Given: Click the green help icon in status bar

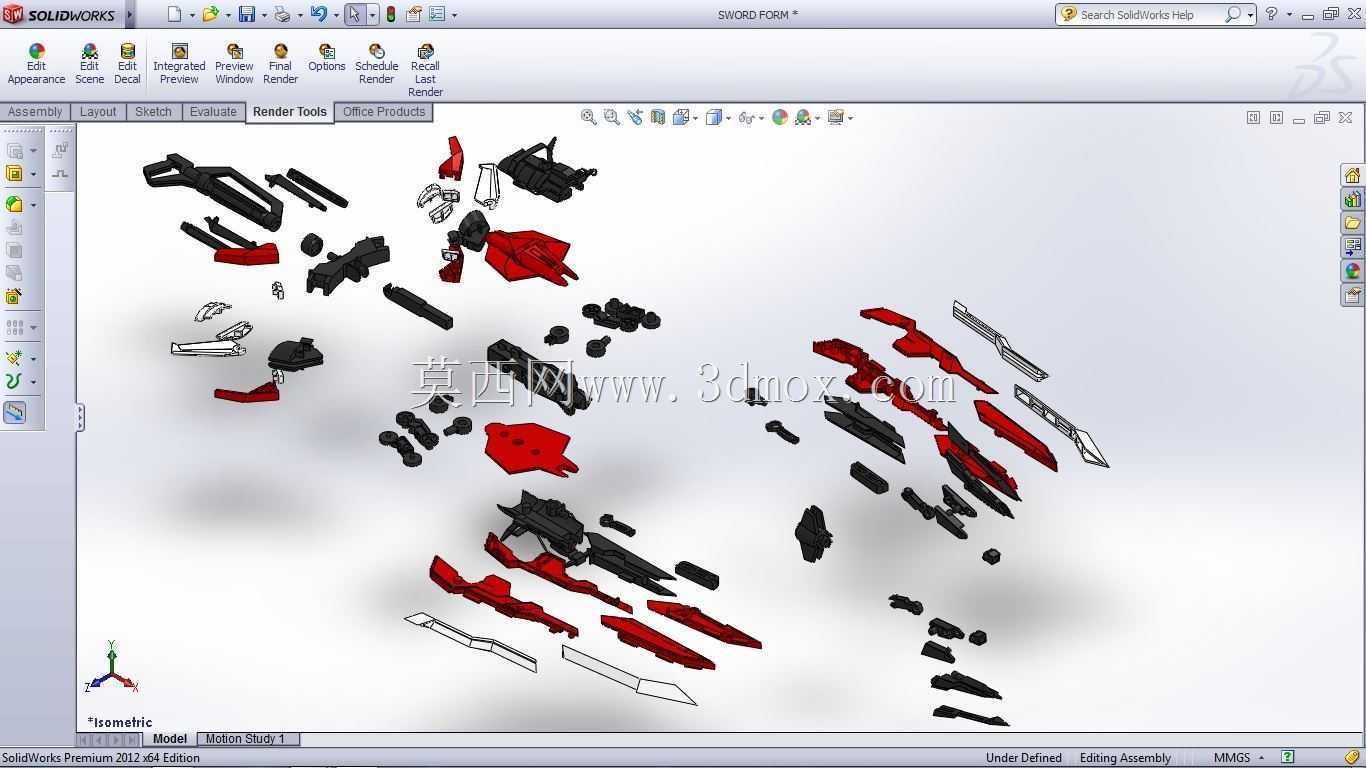Looking at the screenshot, I should pos(1288,757).
